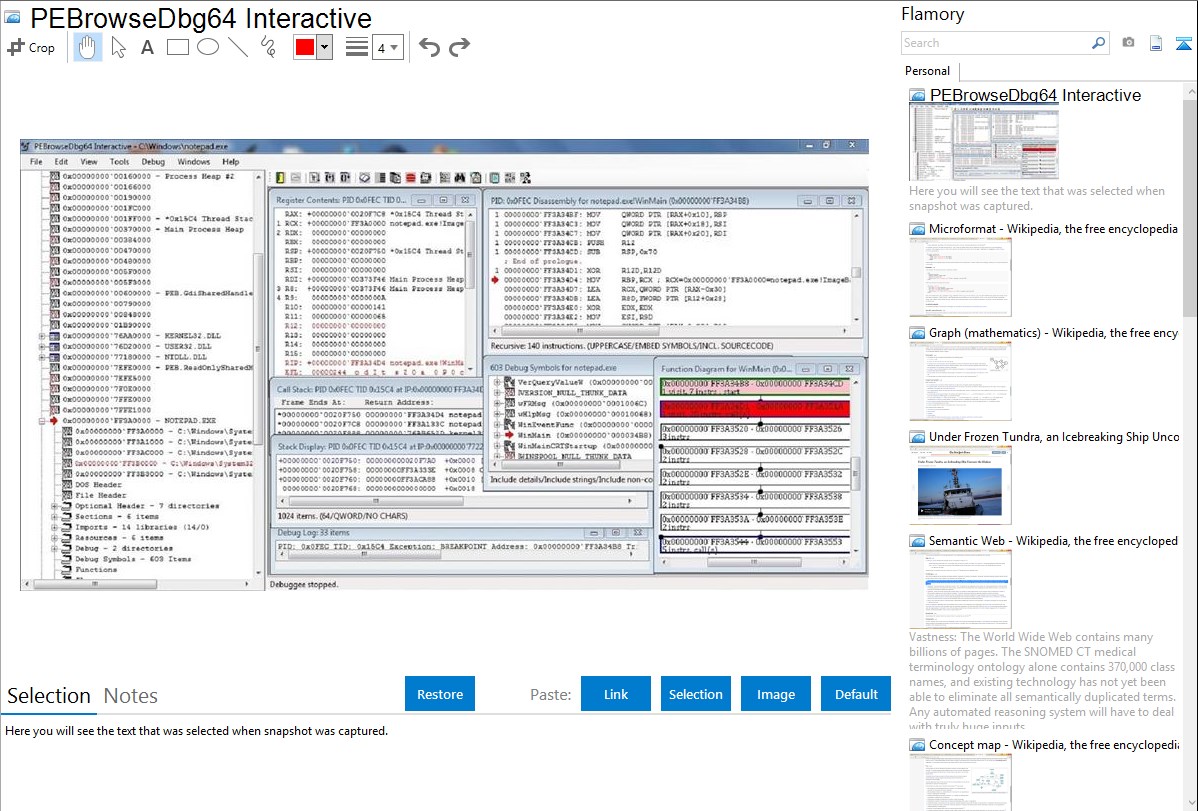The image size is (1198, 811).
Task: Paste as Selection
Action: coord(695,694)
